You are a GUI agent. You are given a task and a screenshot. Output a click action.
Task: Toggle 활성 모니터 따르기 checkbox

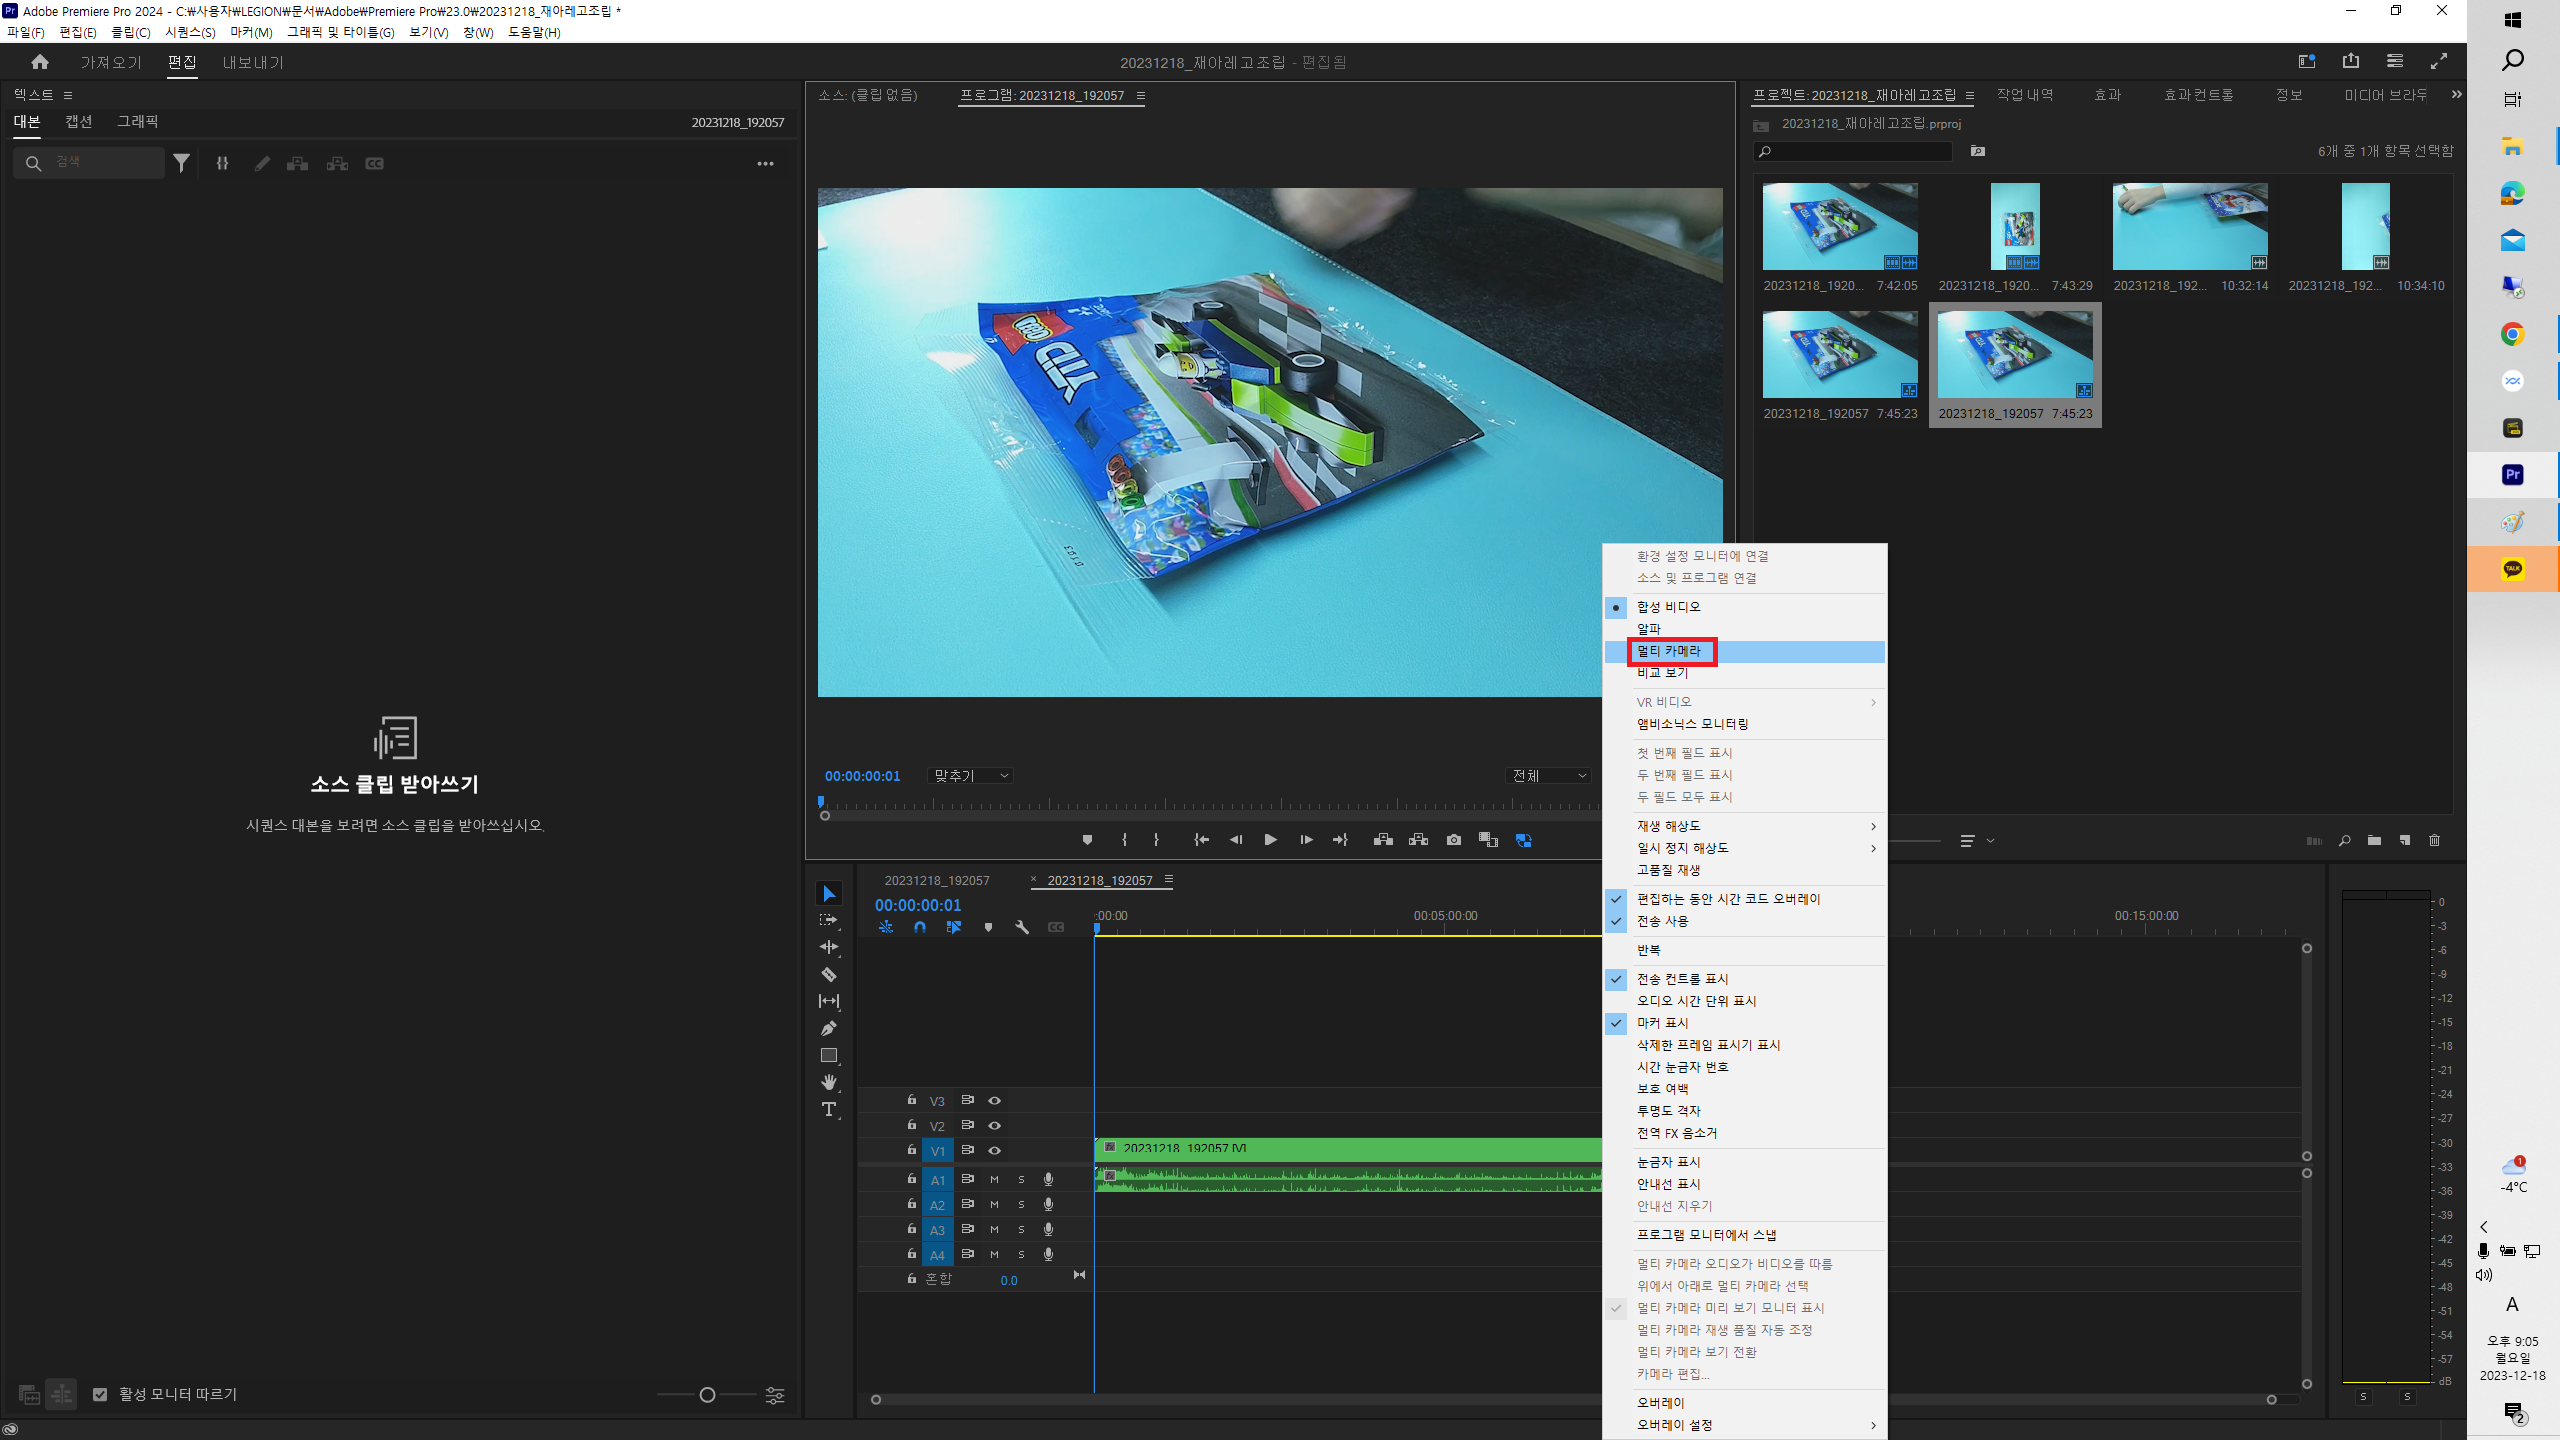point(100,1394)
